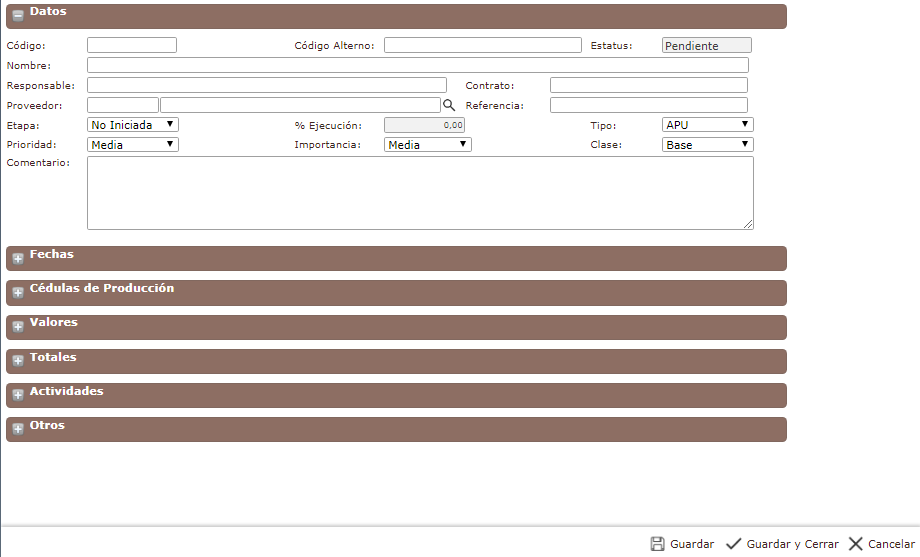The height and width of the screenshot is (557, 920).
Task: Click the Responsable input field
Action: pyautogui.click(x=267, y=85)
